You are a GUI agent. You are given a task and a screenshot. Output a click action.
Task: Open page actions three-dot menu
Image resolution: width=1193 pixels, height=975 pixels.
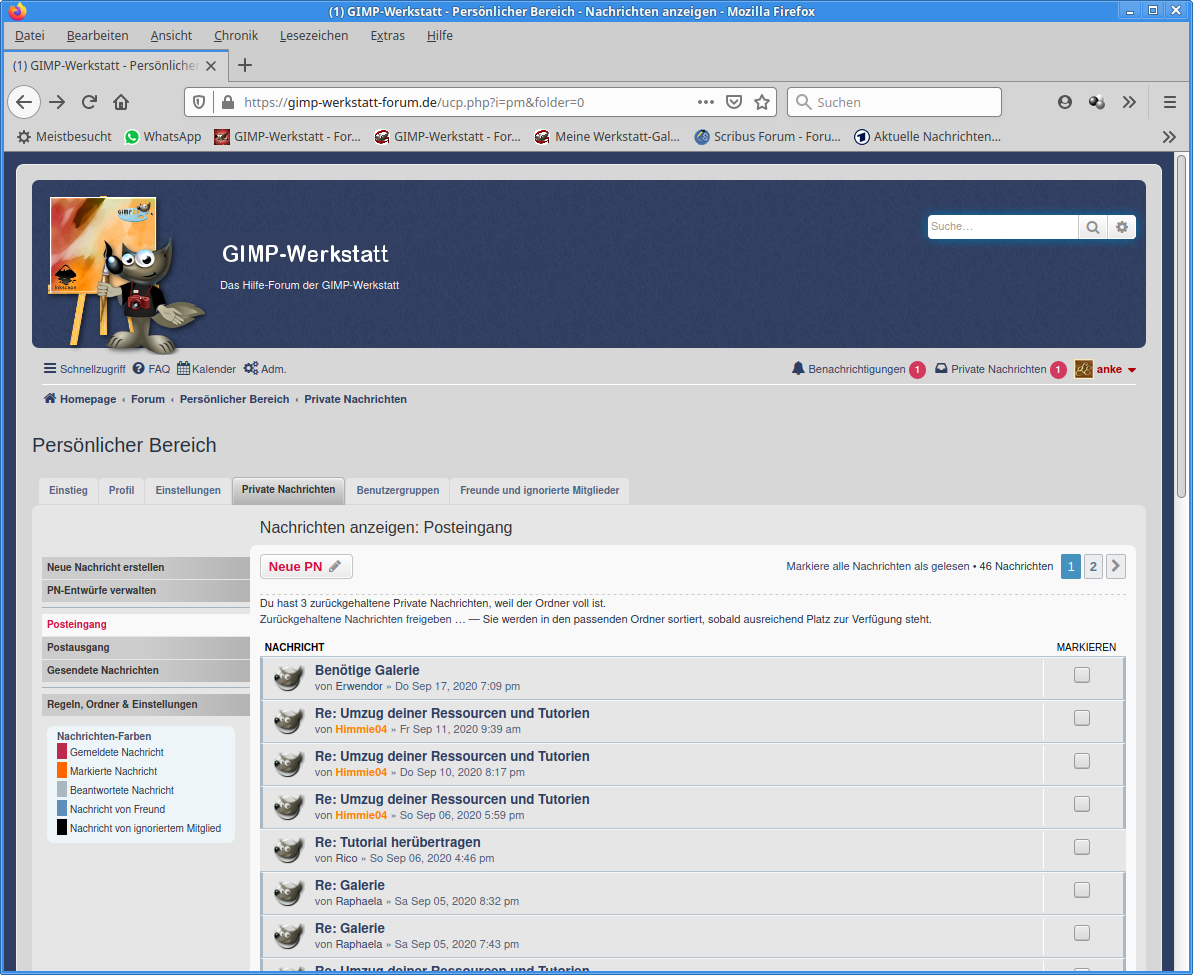pyautogui.click(x=706, y=102)
